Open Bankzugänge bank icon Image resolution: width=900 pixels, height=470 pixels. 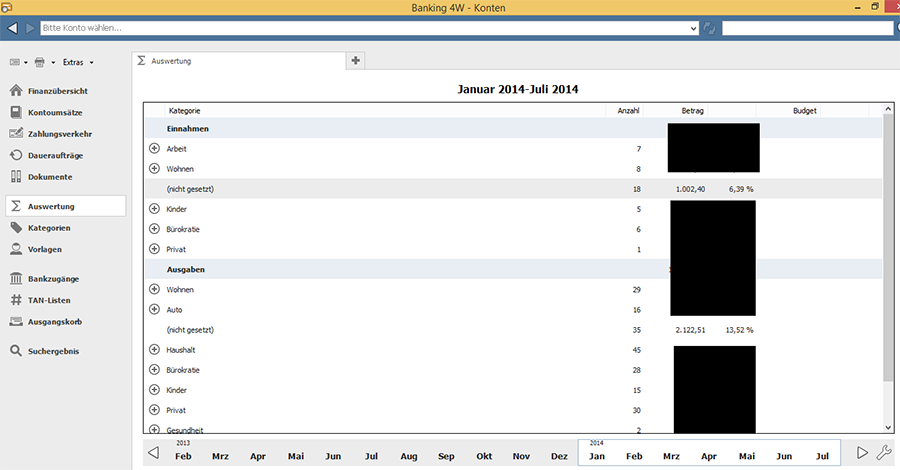(16, 279)
